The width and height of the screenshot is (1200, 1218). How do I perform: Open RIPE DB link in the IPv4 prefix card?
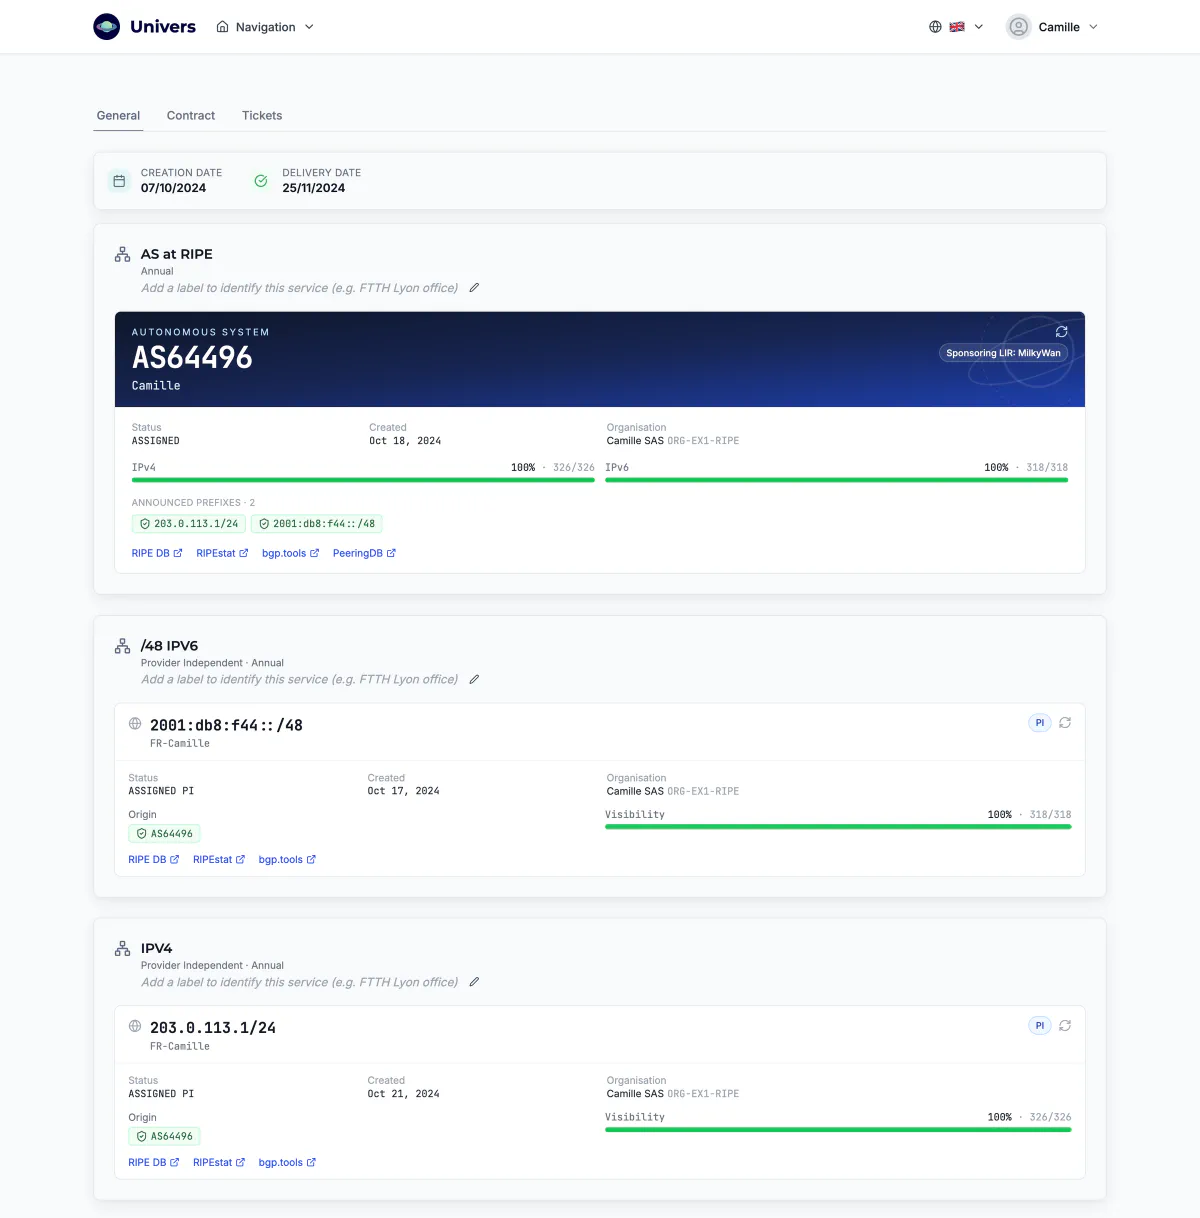(x=154, y=1163)
